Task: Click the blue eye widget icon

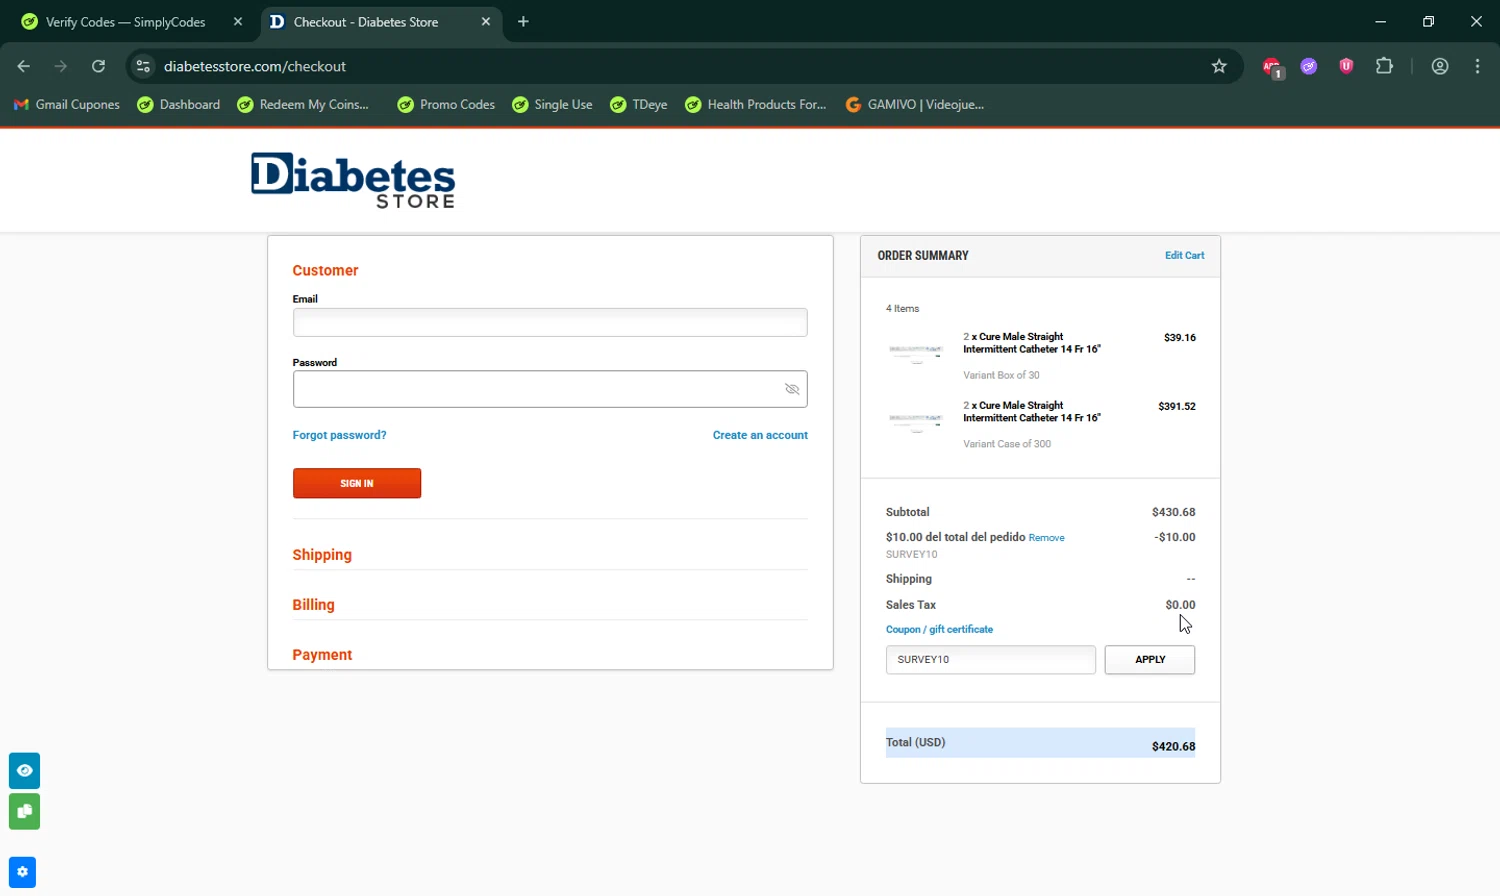Action: pos(24,771)
